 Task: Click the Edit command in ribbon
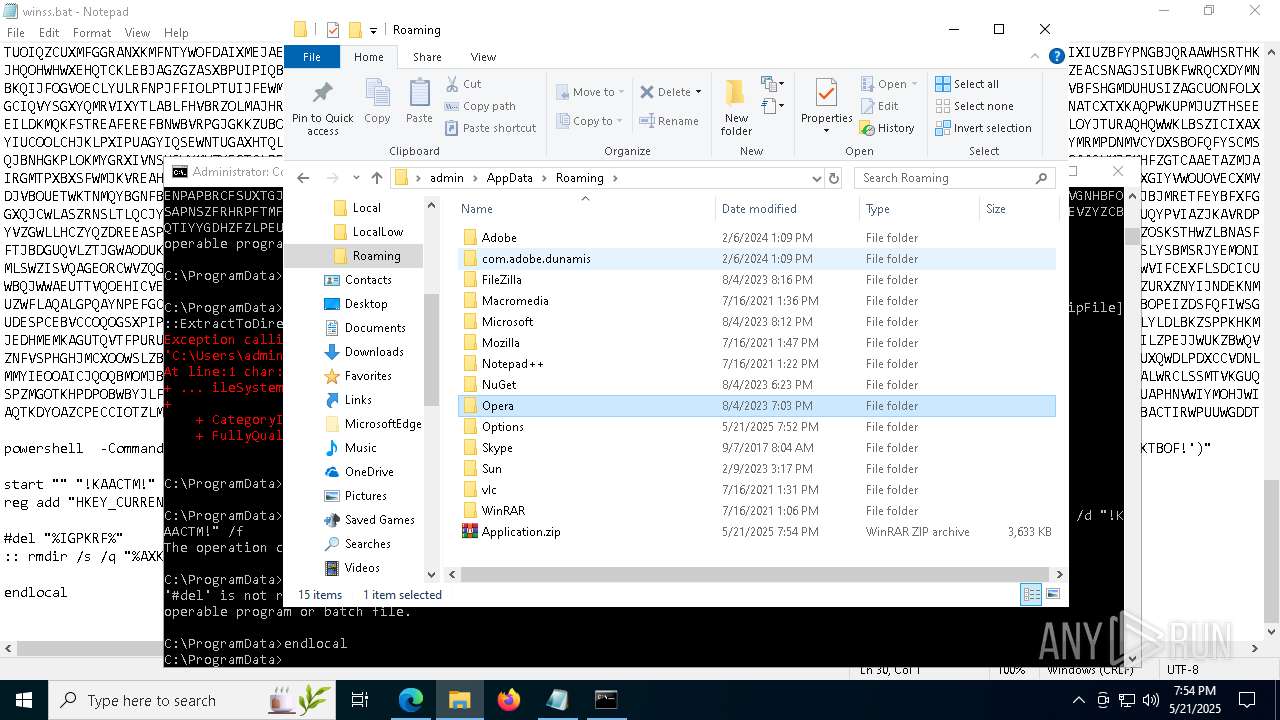pos(879,106)
